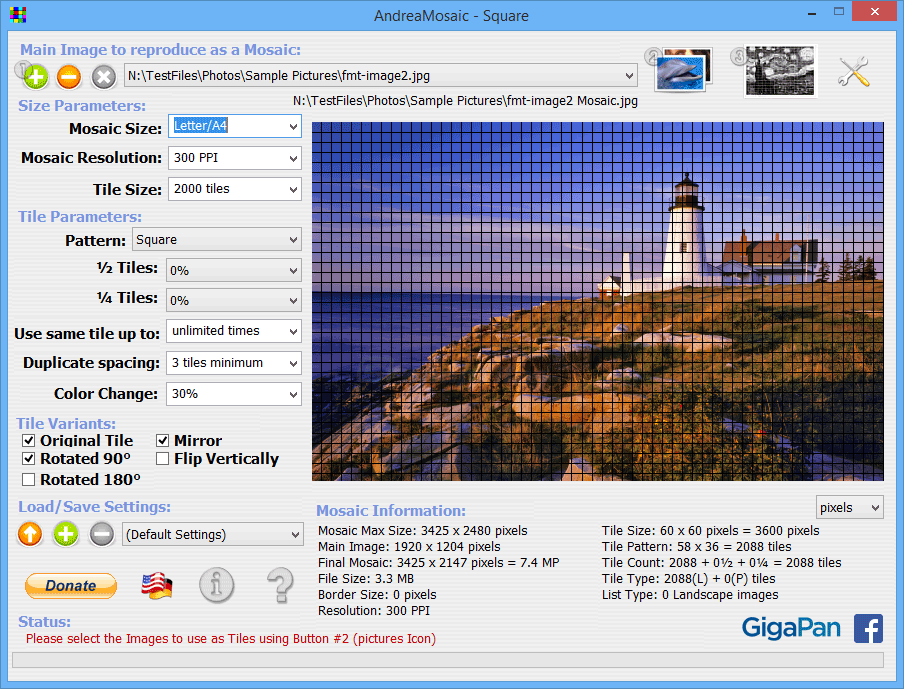Expand the Mosaic Resolution dropdown
This screenshot has width=904, height=689.
click(x=234, y=158)
